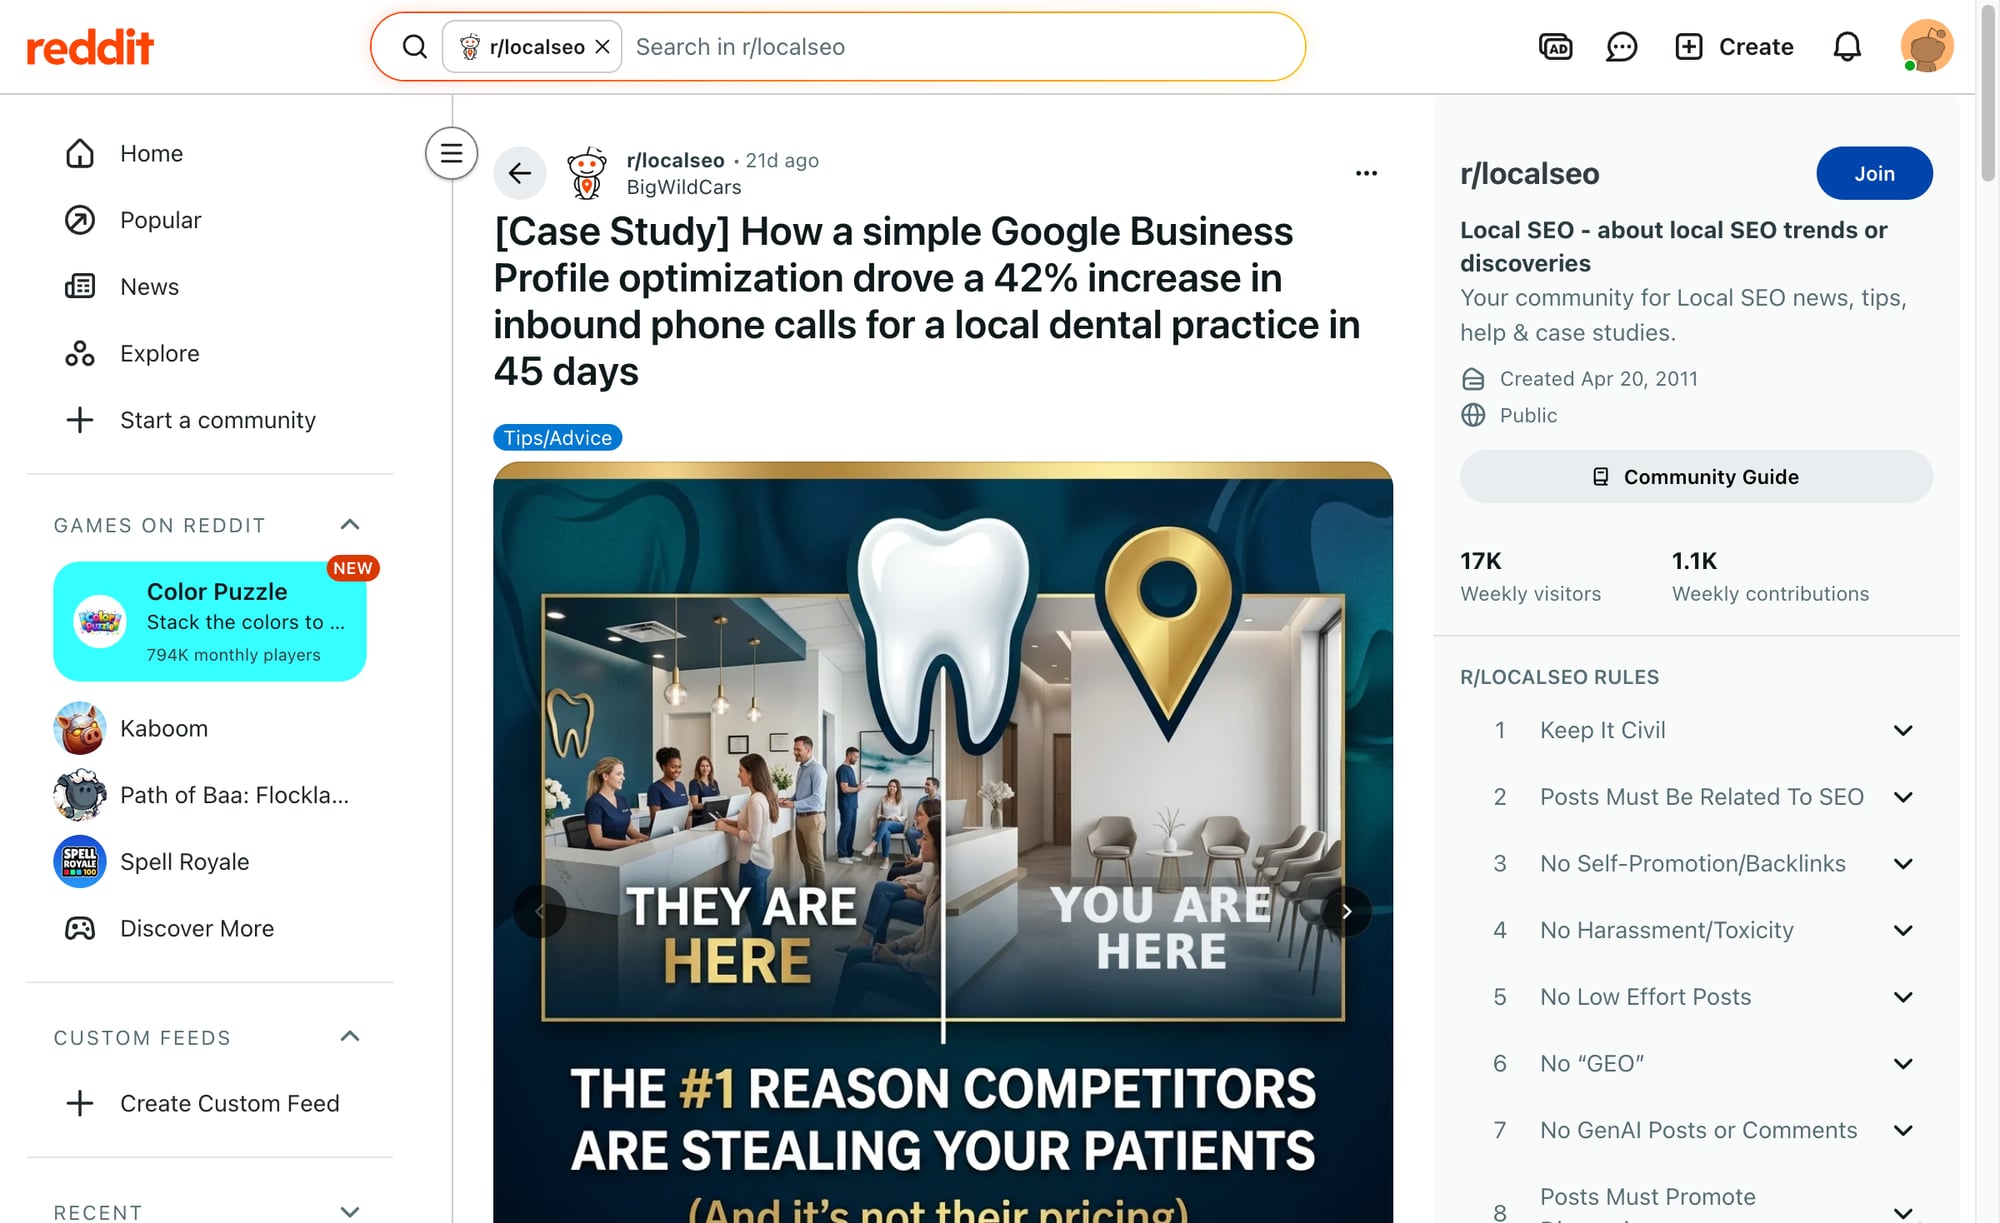Open the Community Guide
Image resolution: width=2000 pixels, height=1223 pixels.
coord(1696,477)
